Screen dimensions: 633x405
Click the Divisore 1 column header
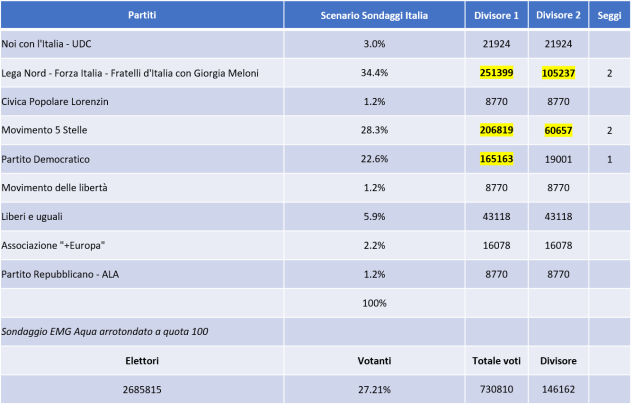tap(496, 15)
